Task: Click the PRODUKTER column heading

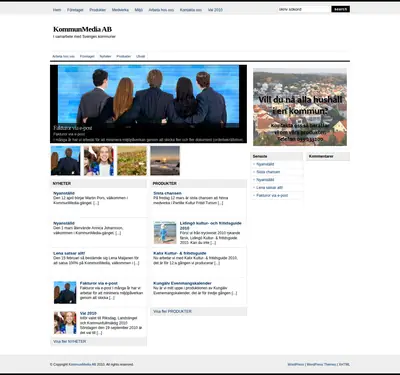Action: [x=165, y=184]
